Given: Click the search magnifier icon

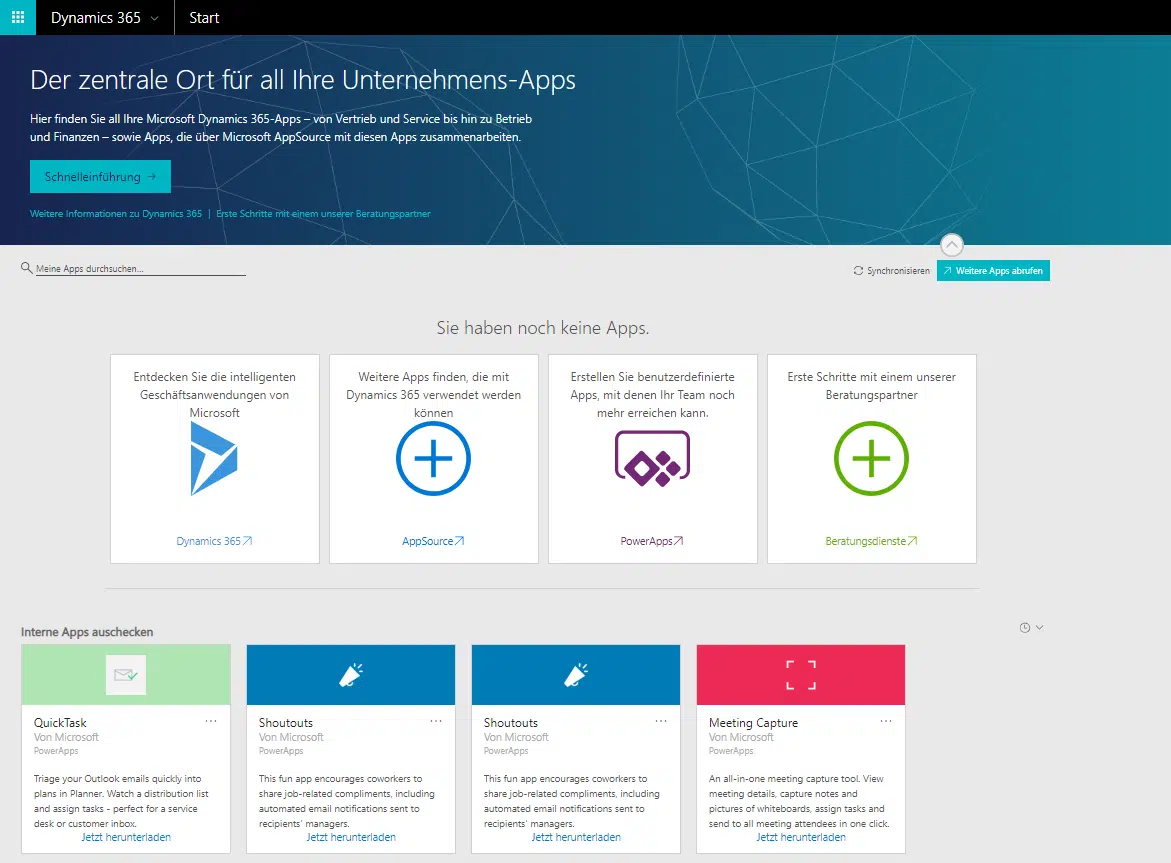Looking at the screenshot, I should tap(26, 267).
